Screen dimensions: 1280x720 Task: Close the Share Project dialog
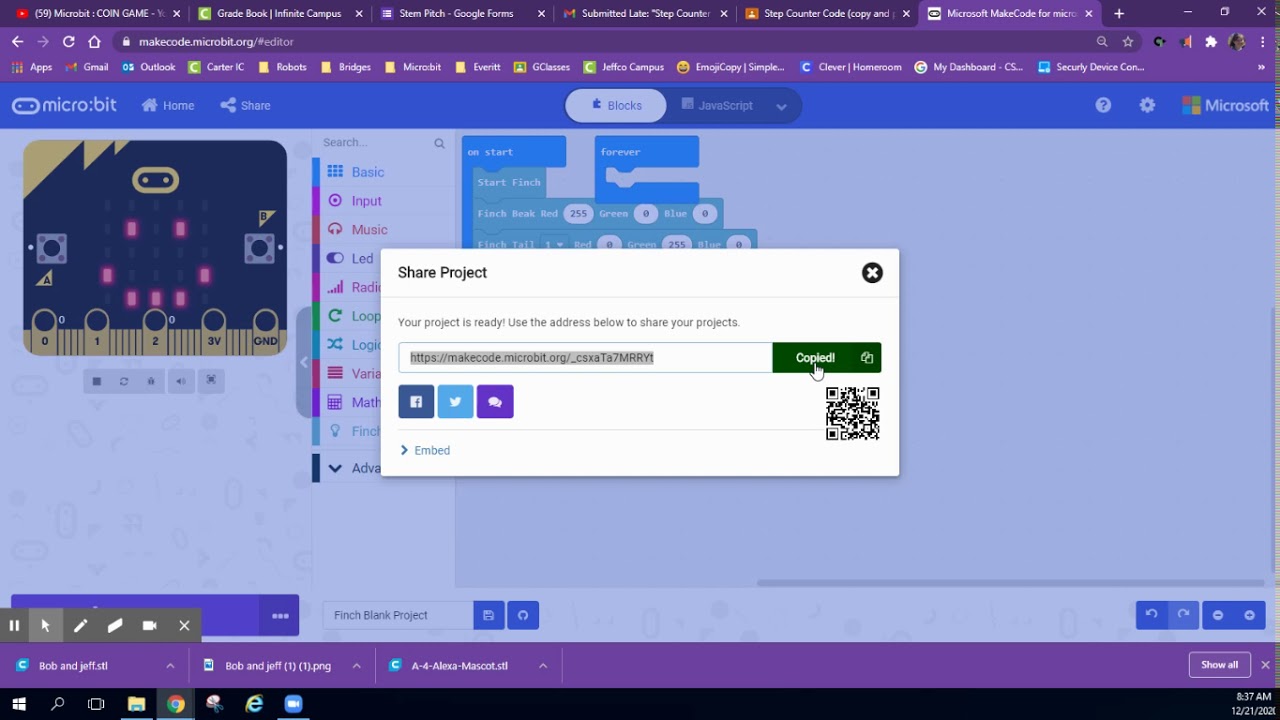point(872,273)
